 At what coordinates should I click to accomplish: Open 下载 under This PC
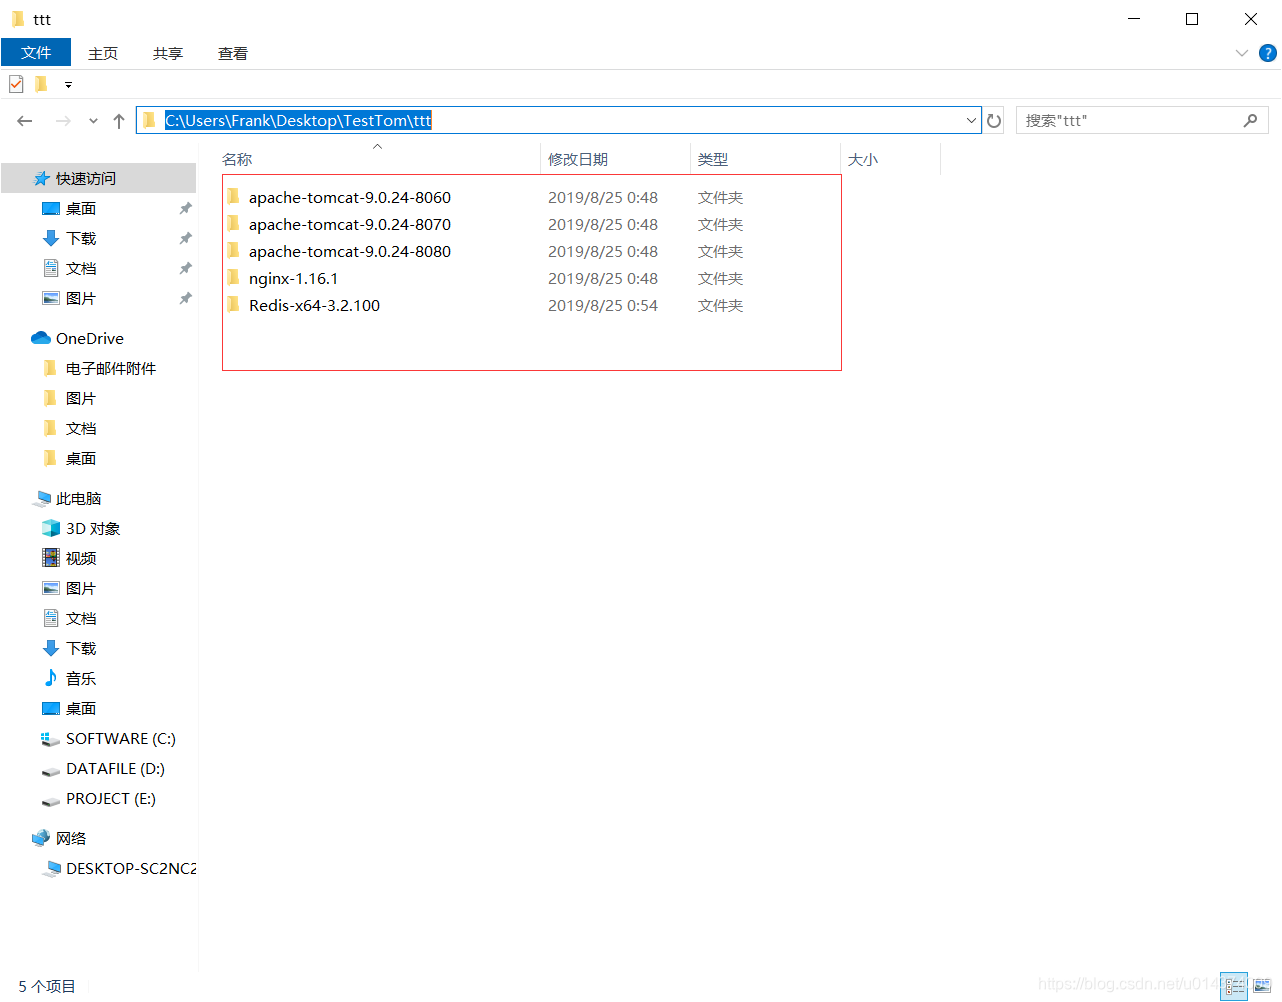[x=81, y=648]
